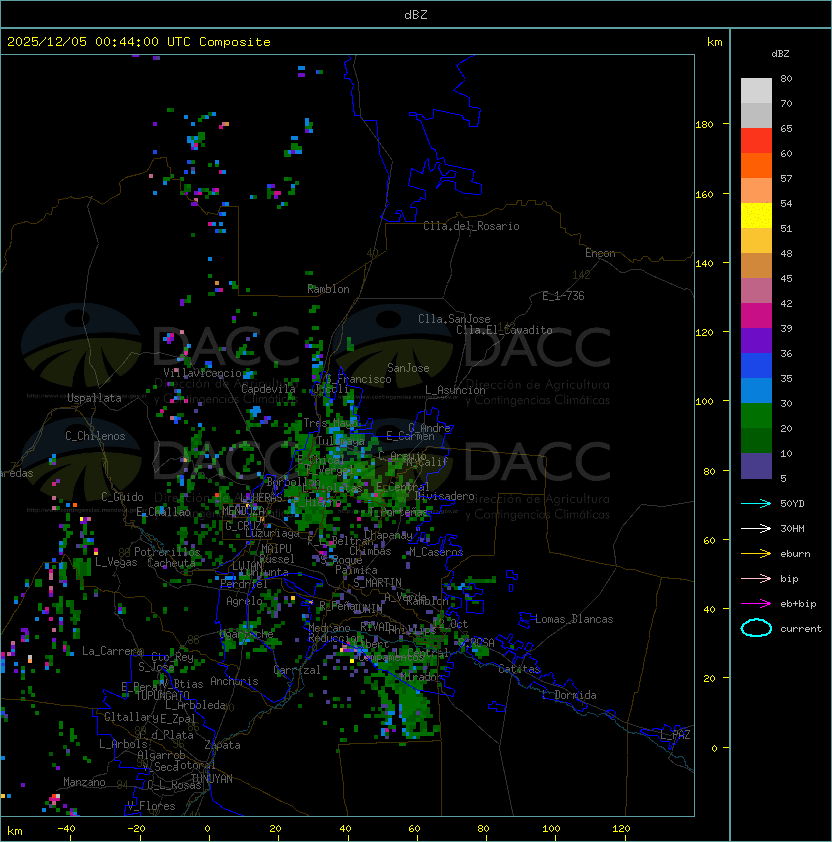Click the 'Catitas' map label
Viewport: 832px width, 842px height.
[519, 669]
